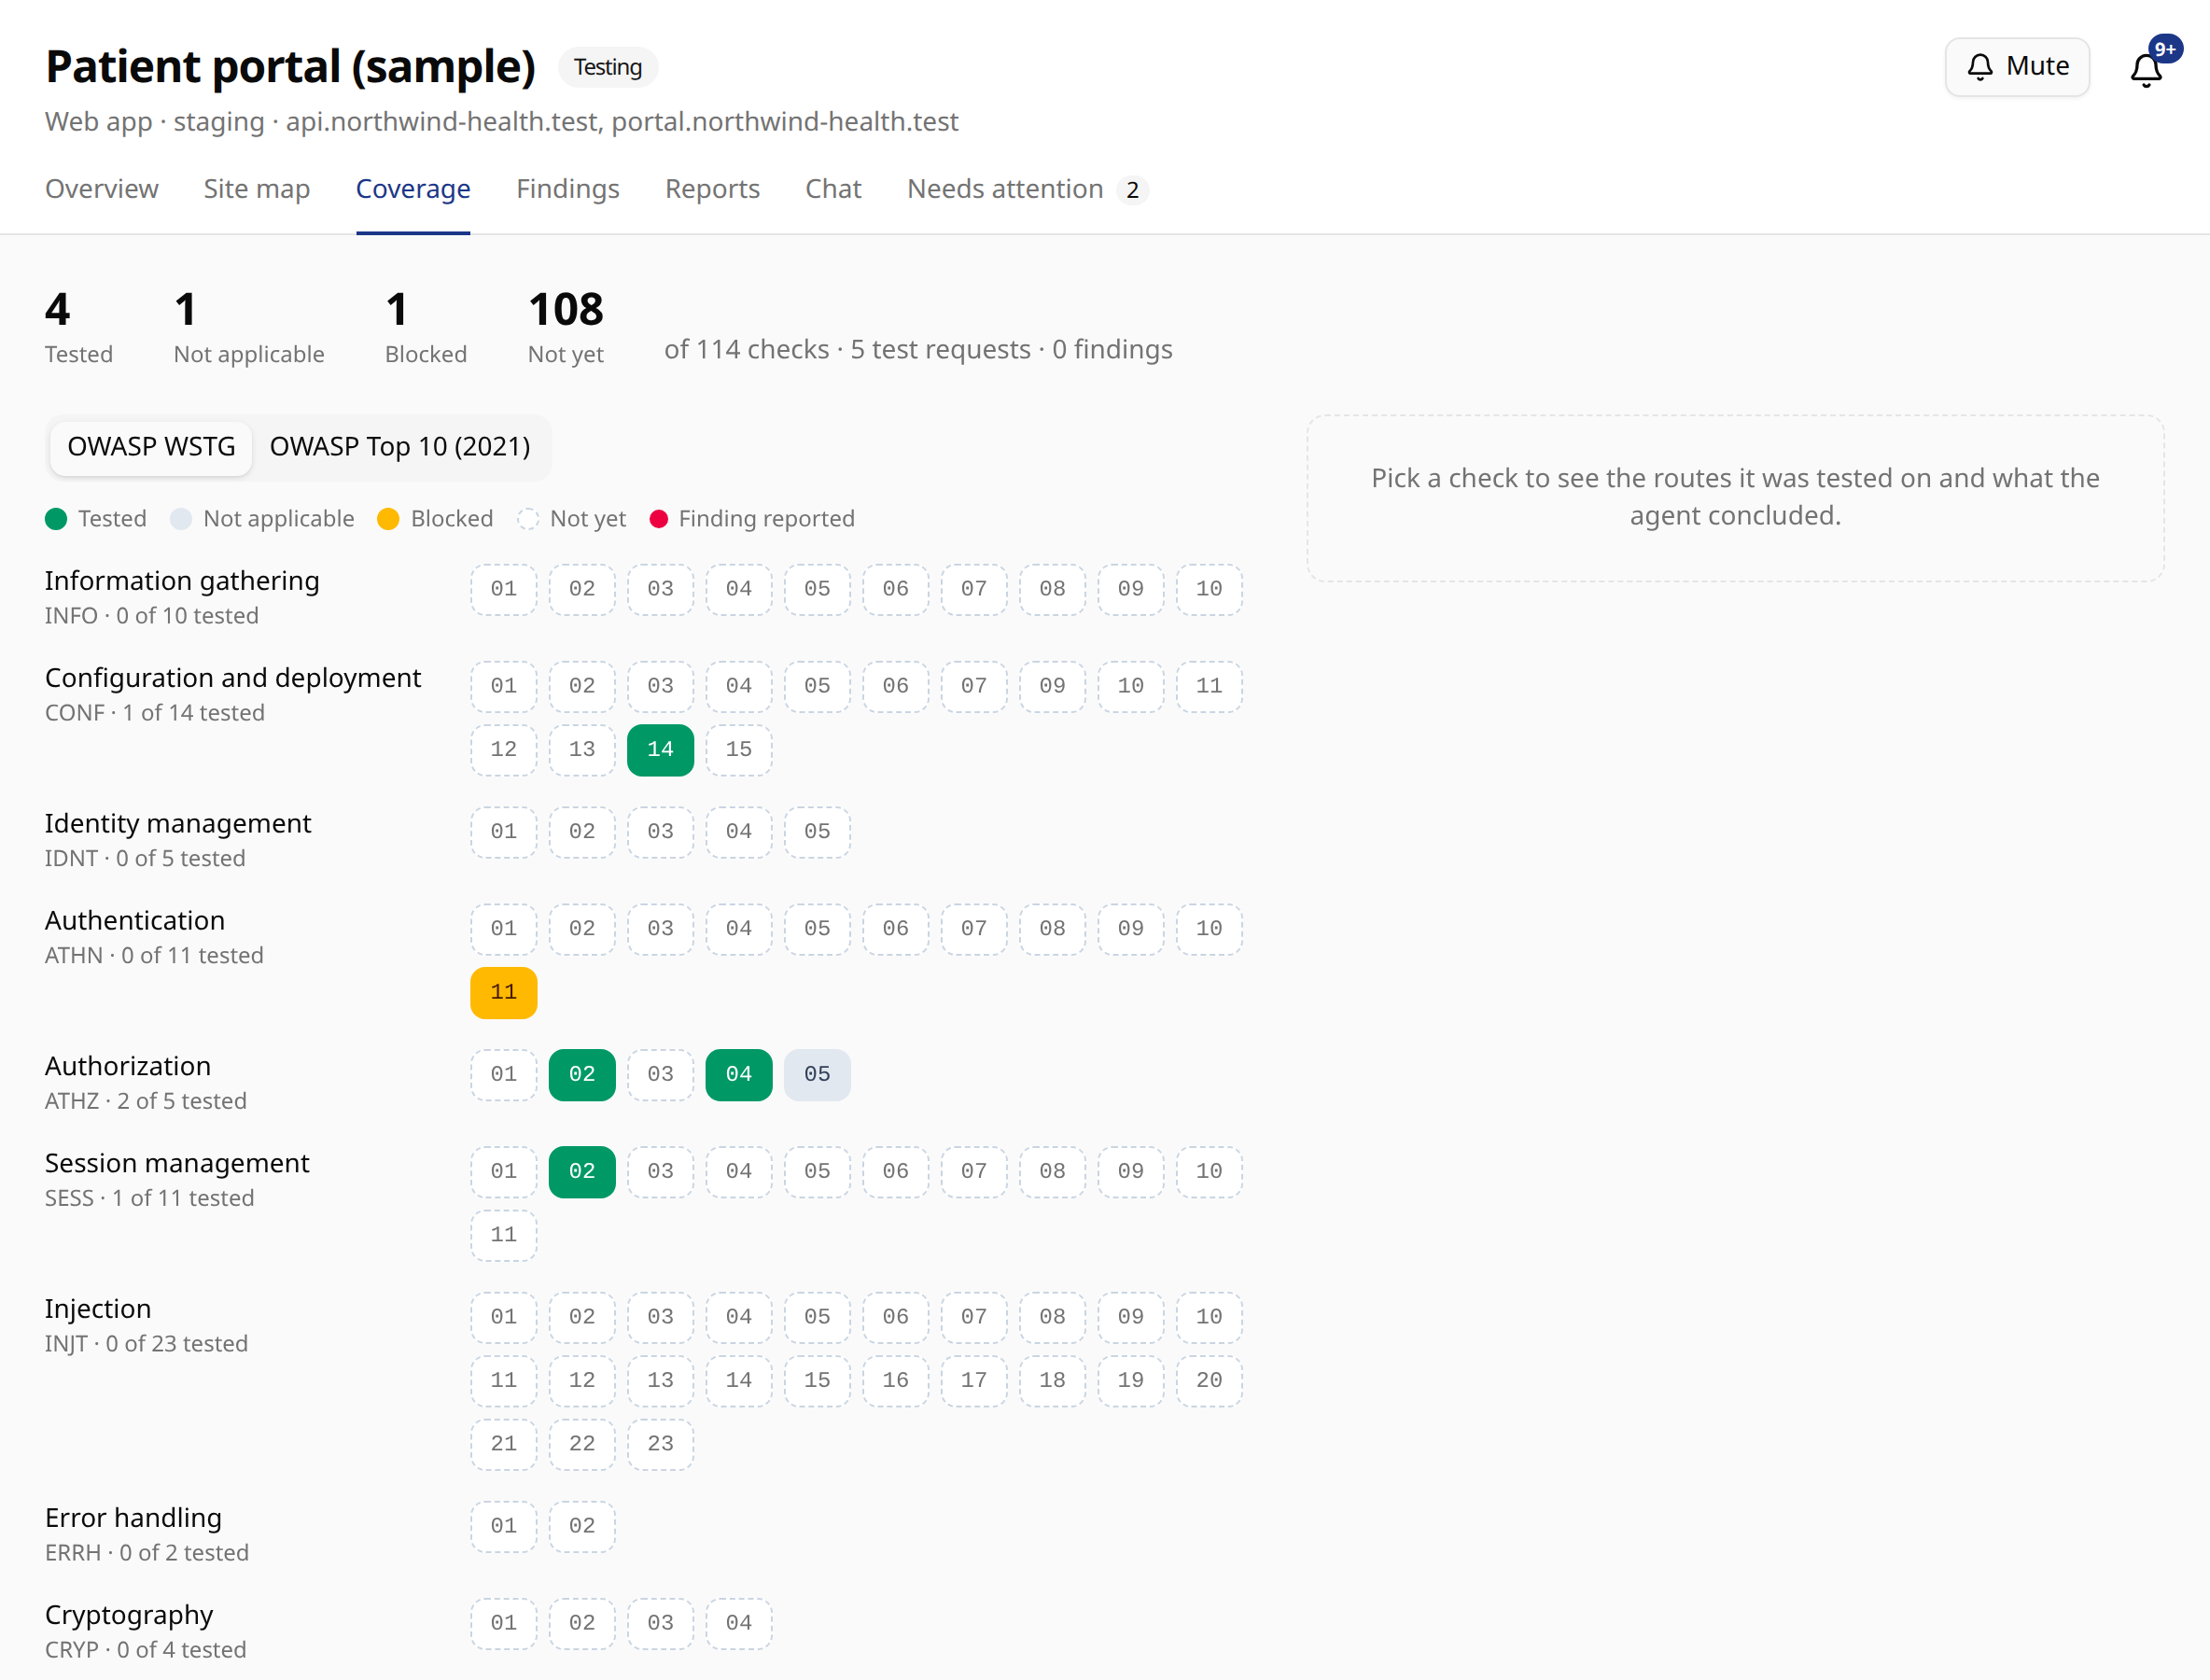Select the Coverage tab

[x=413, y=189]
